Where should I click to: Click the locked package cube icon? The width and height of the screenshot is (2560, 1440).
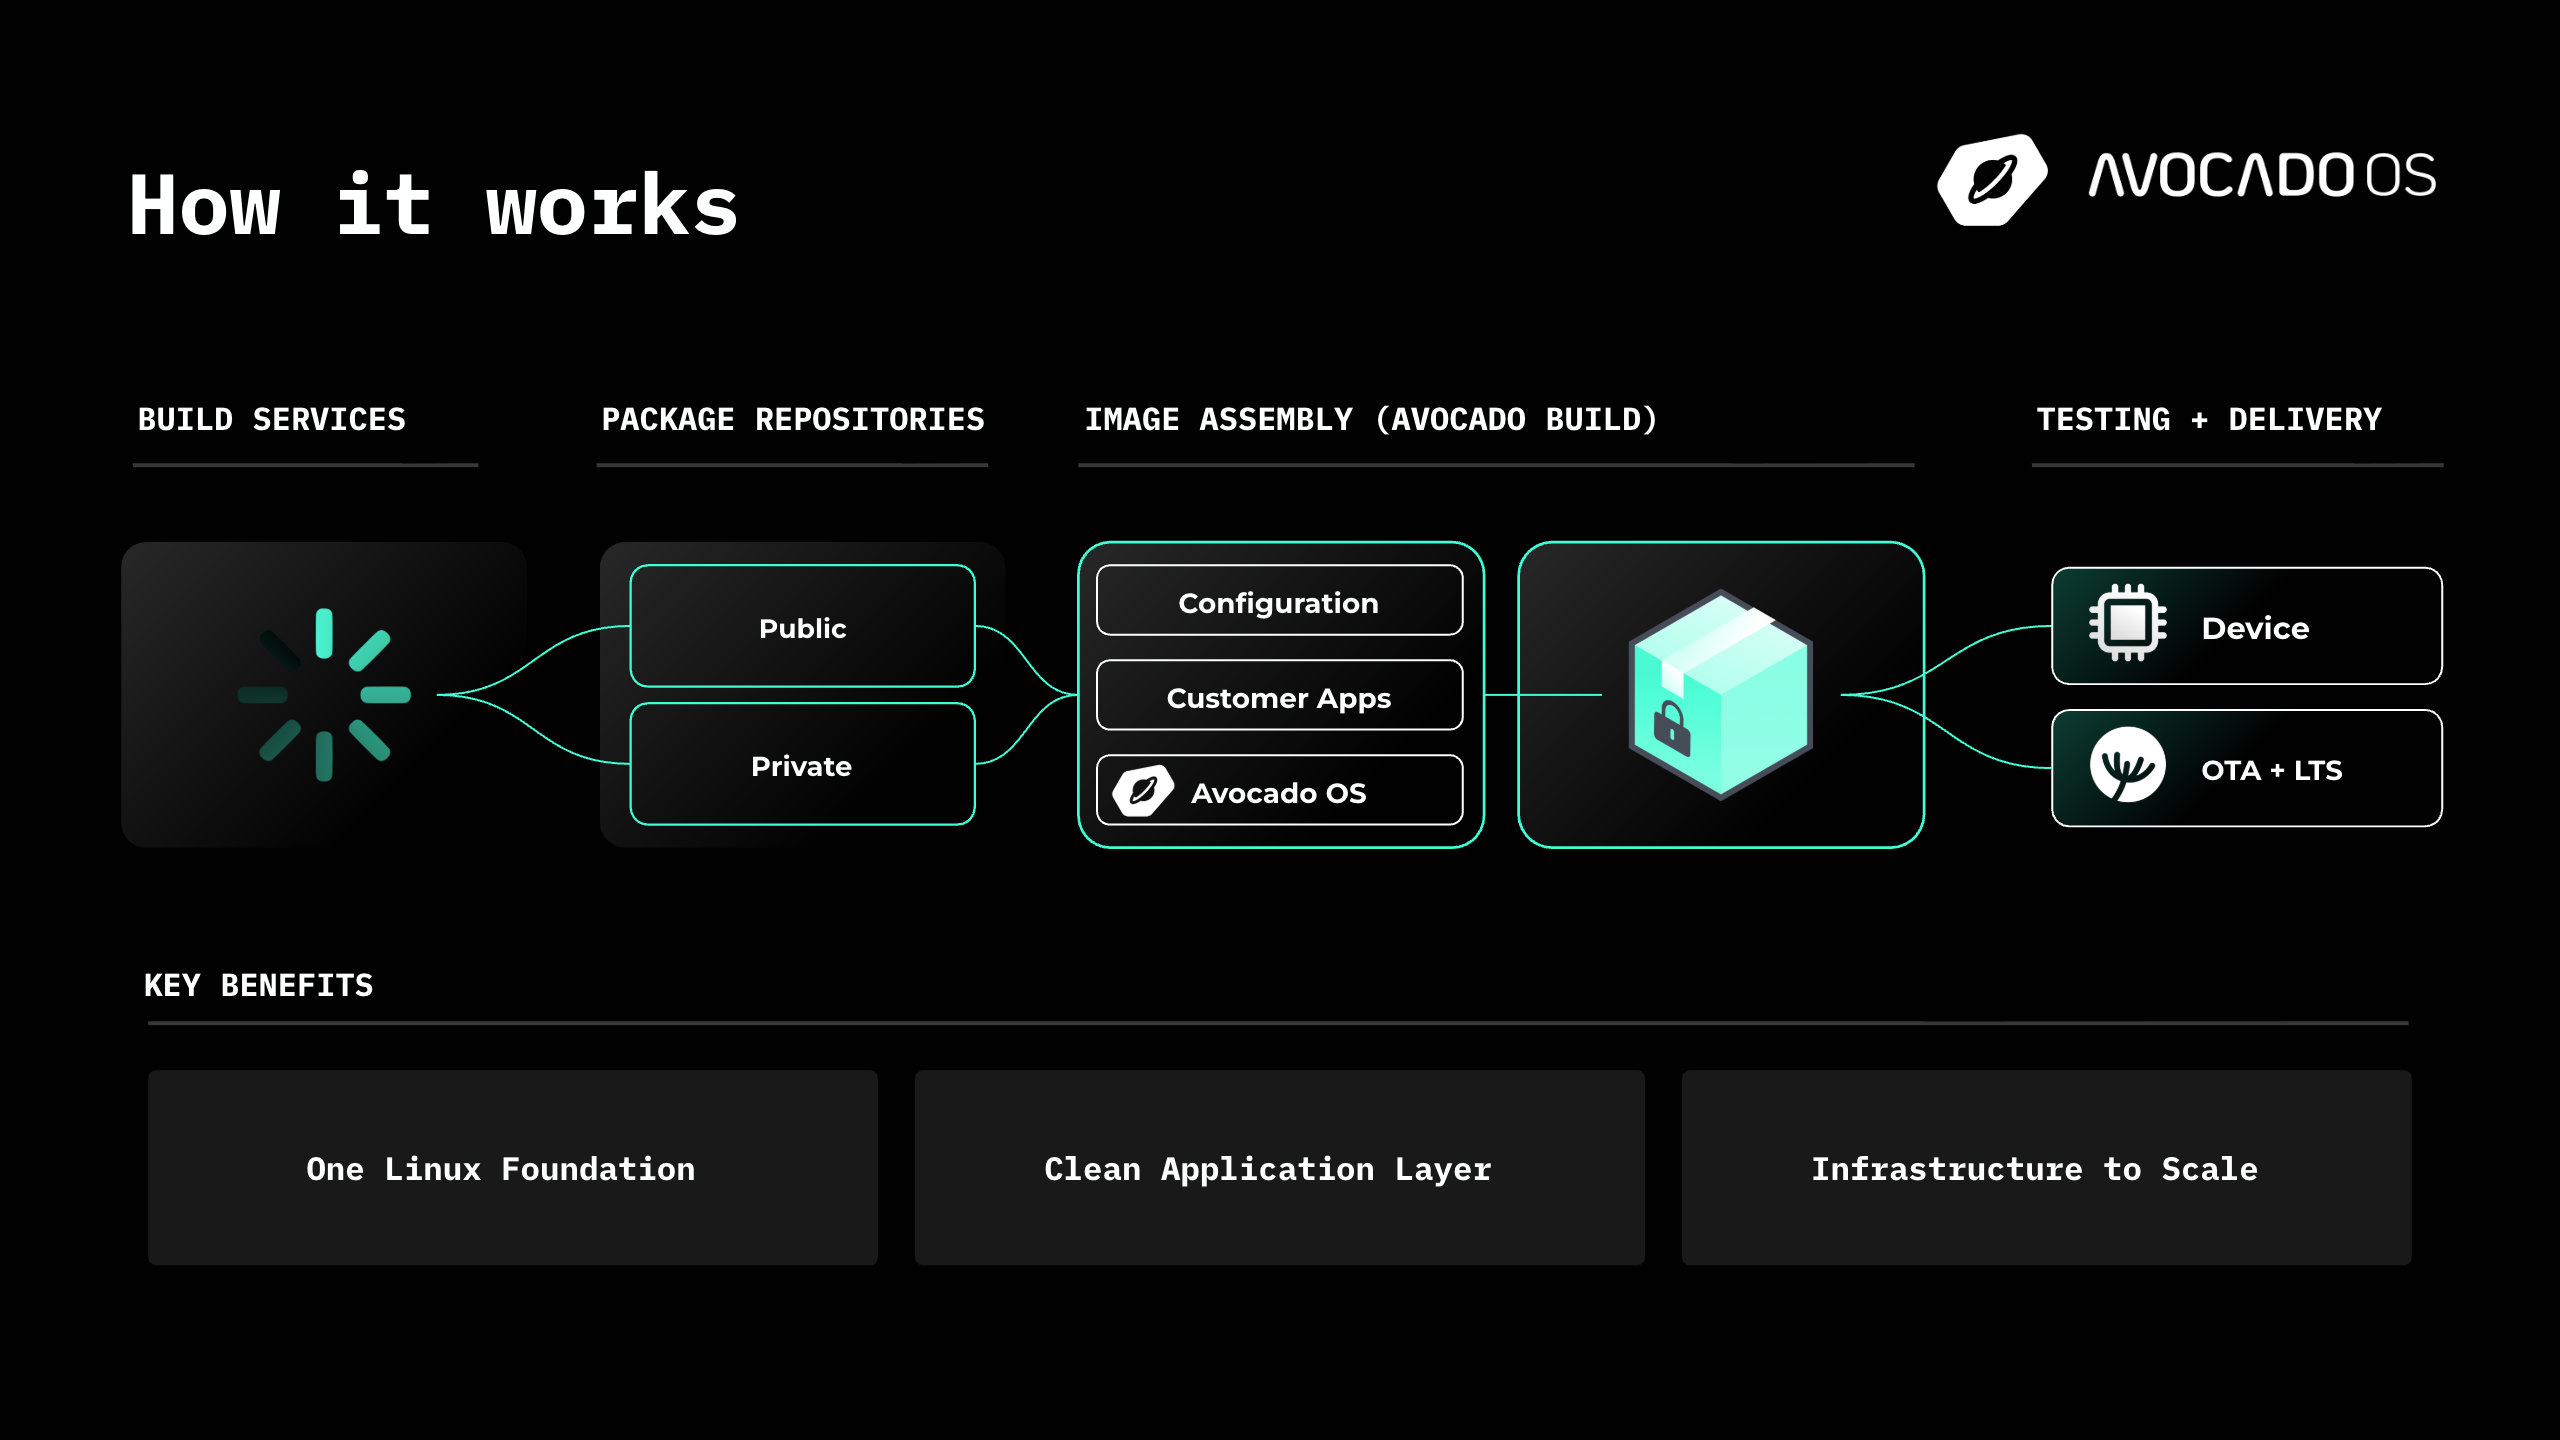point(1721,695)
